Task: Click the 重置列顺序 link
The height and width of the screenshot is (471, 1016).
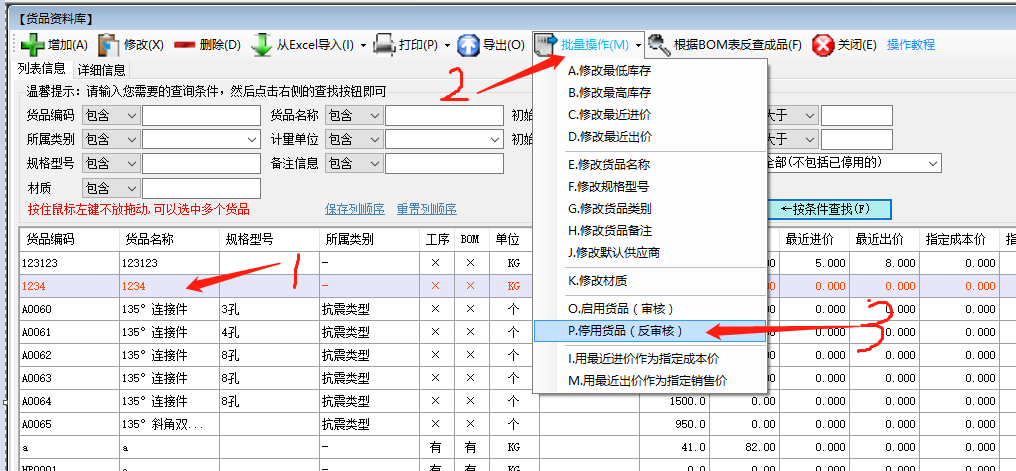Action: coord(426,209)
